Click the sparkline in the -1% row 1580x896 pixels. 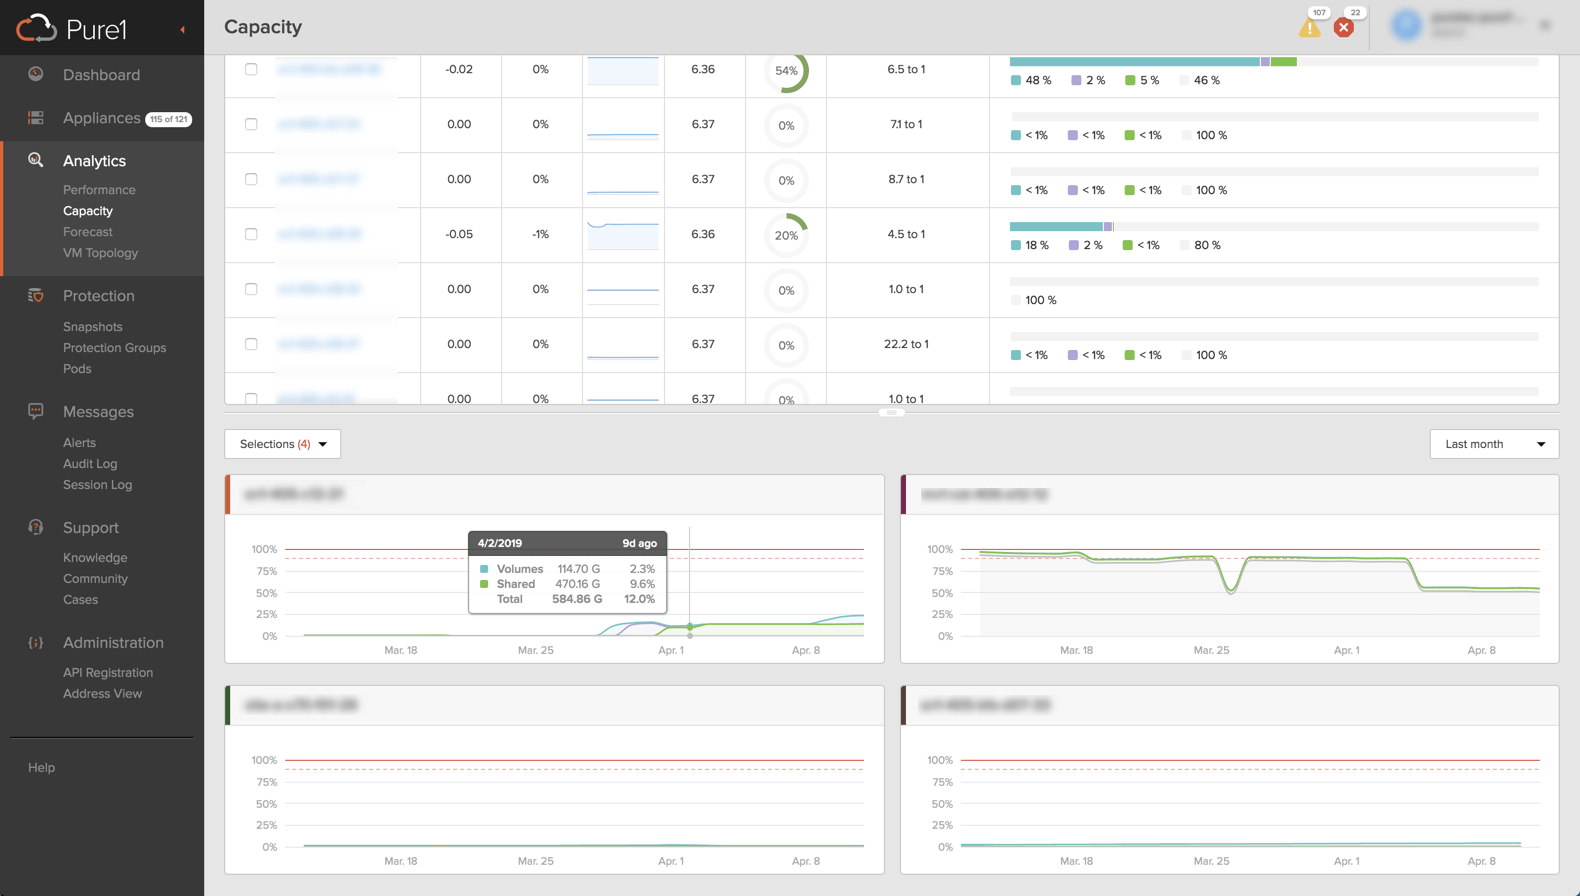click(x=623, y=234)
